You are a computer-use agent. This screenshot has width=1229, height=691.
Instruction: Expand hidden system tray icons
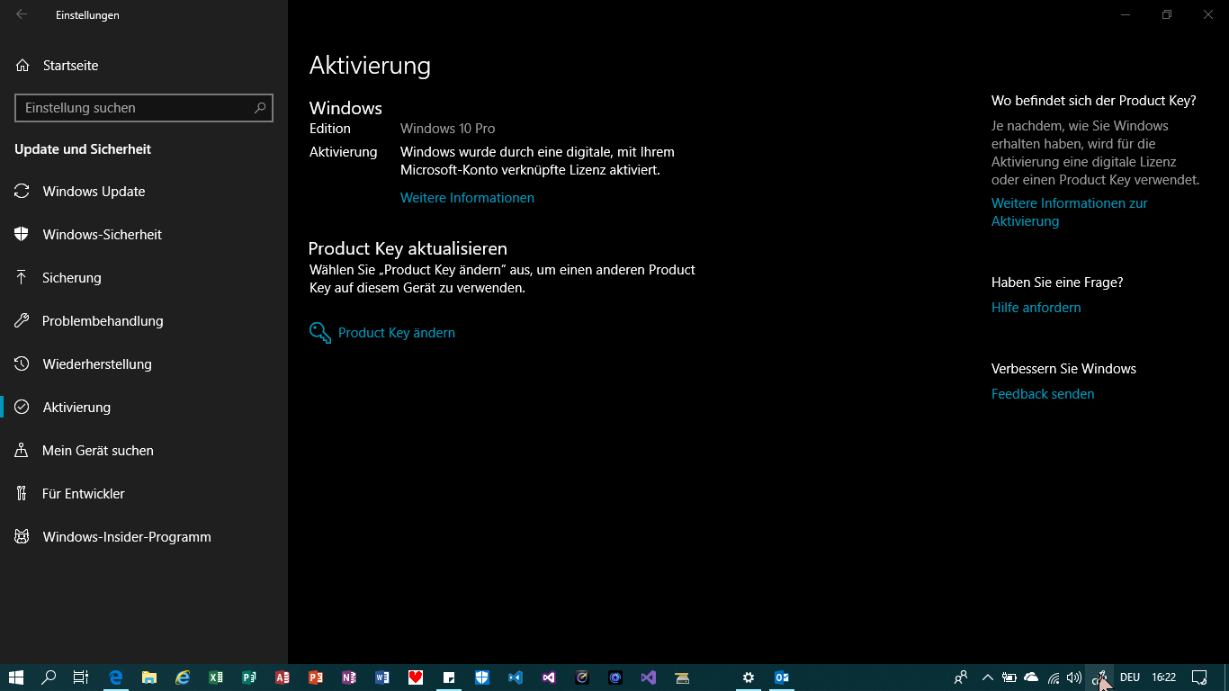click(x=988, y=678)
